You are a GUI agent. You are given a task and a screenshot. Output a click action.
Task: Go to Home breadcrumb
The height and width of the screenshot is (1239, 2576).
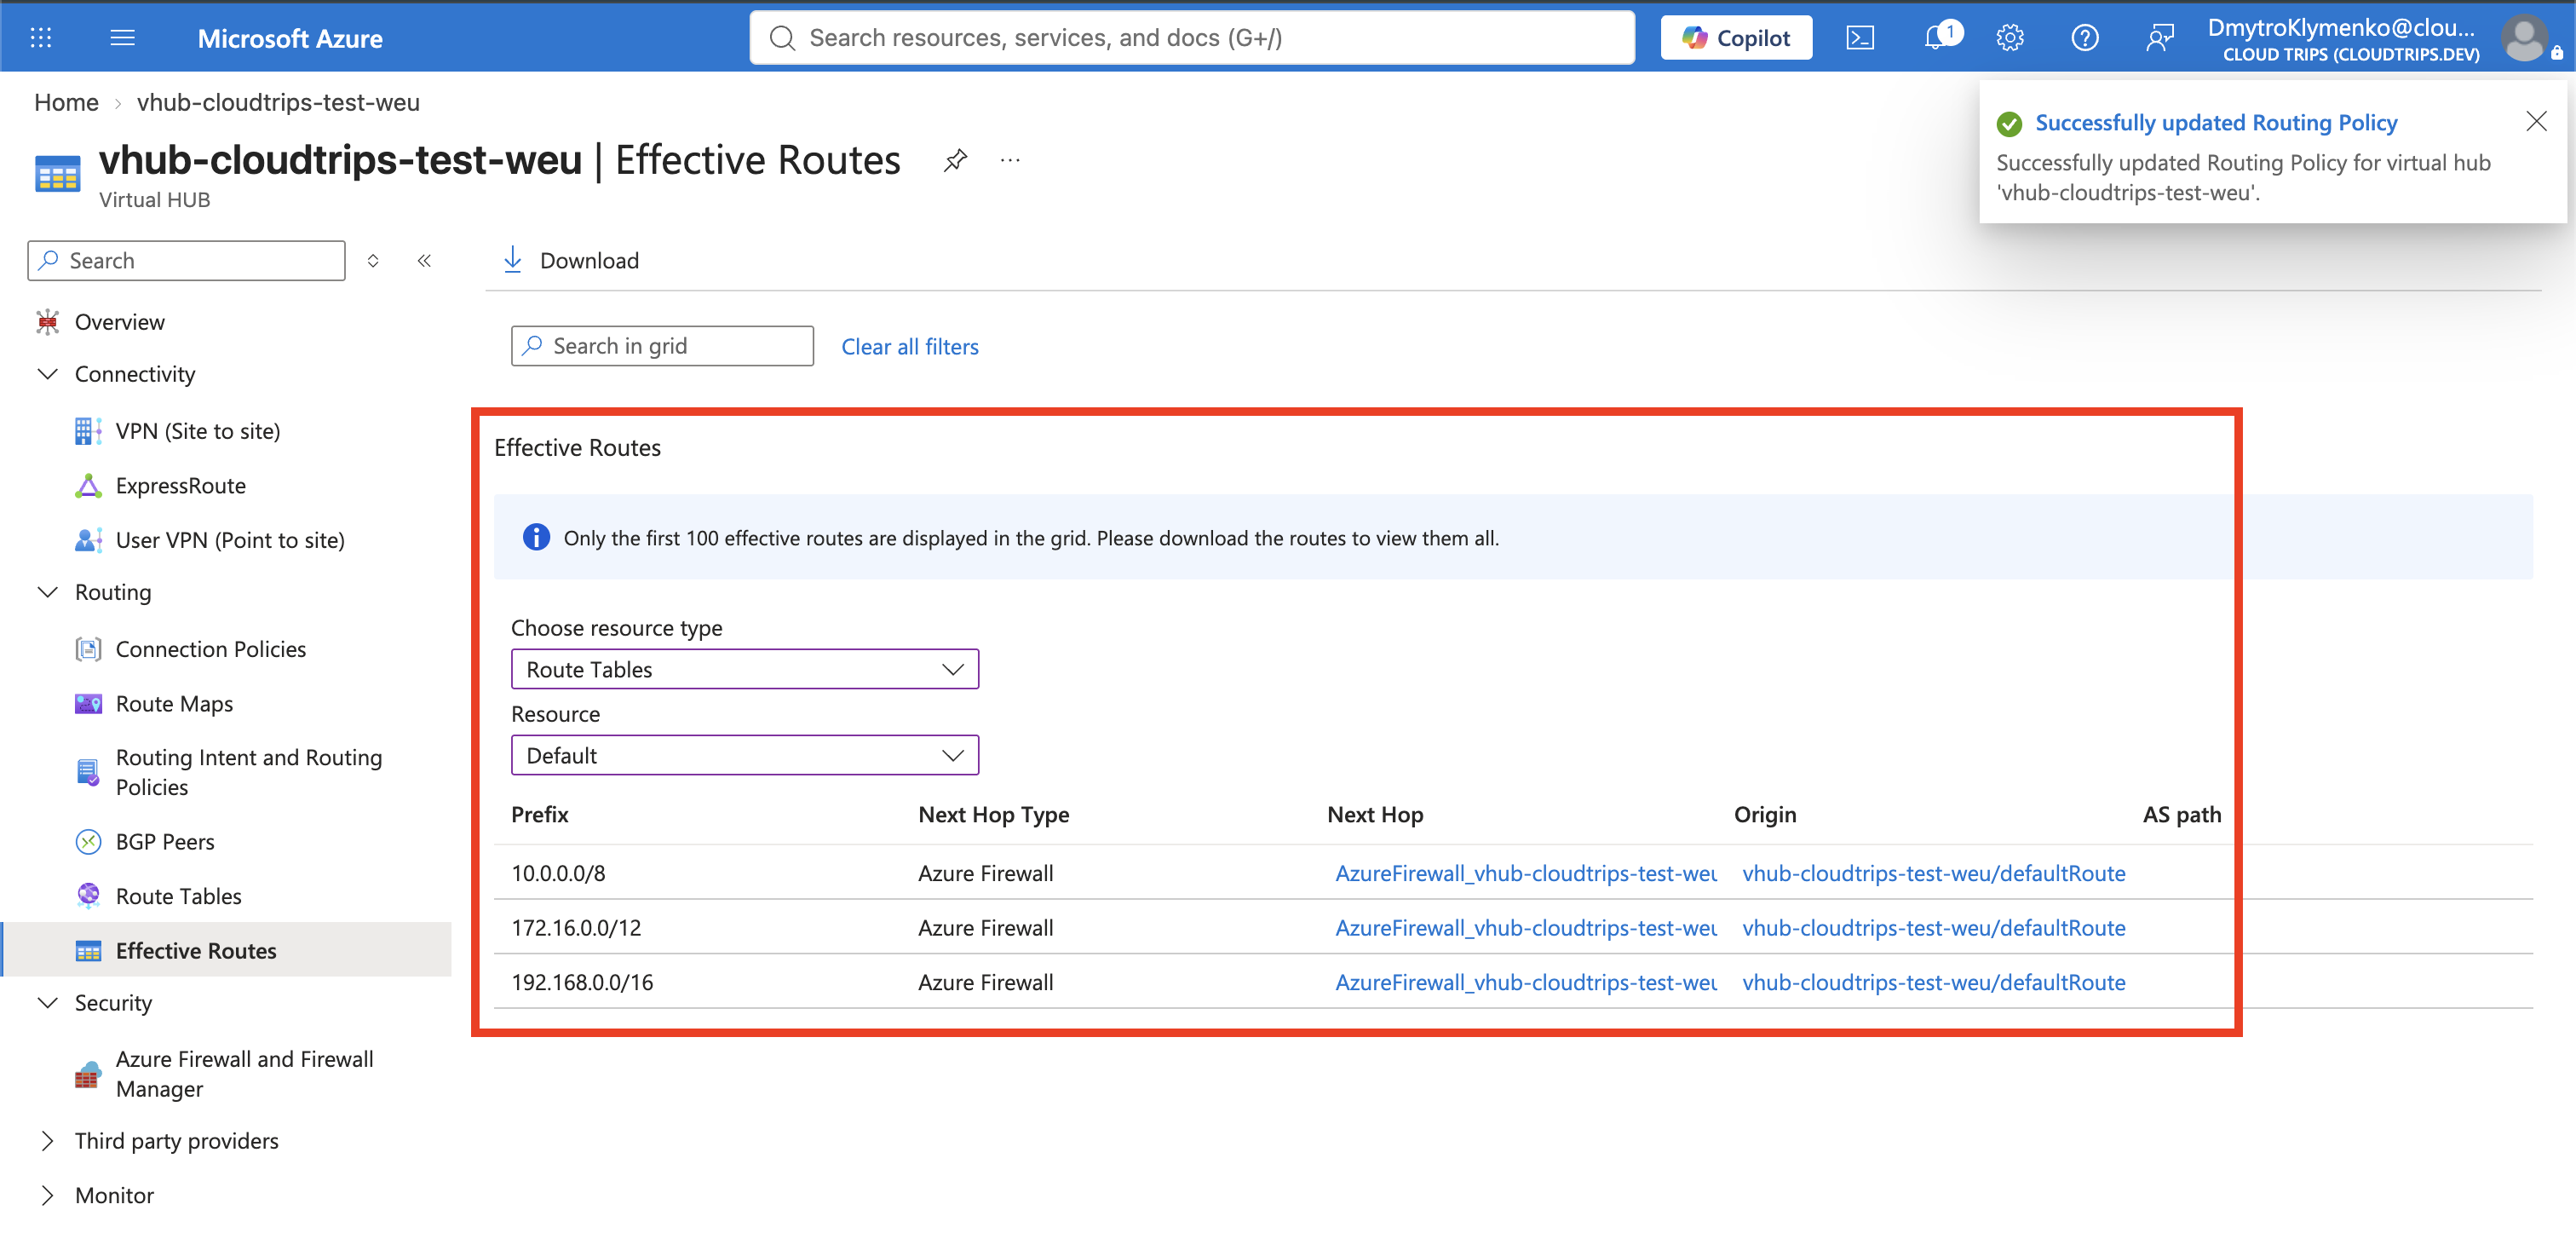(x=66, y=102)
